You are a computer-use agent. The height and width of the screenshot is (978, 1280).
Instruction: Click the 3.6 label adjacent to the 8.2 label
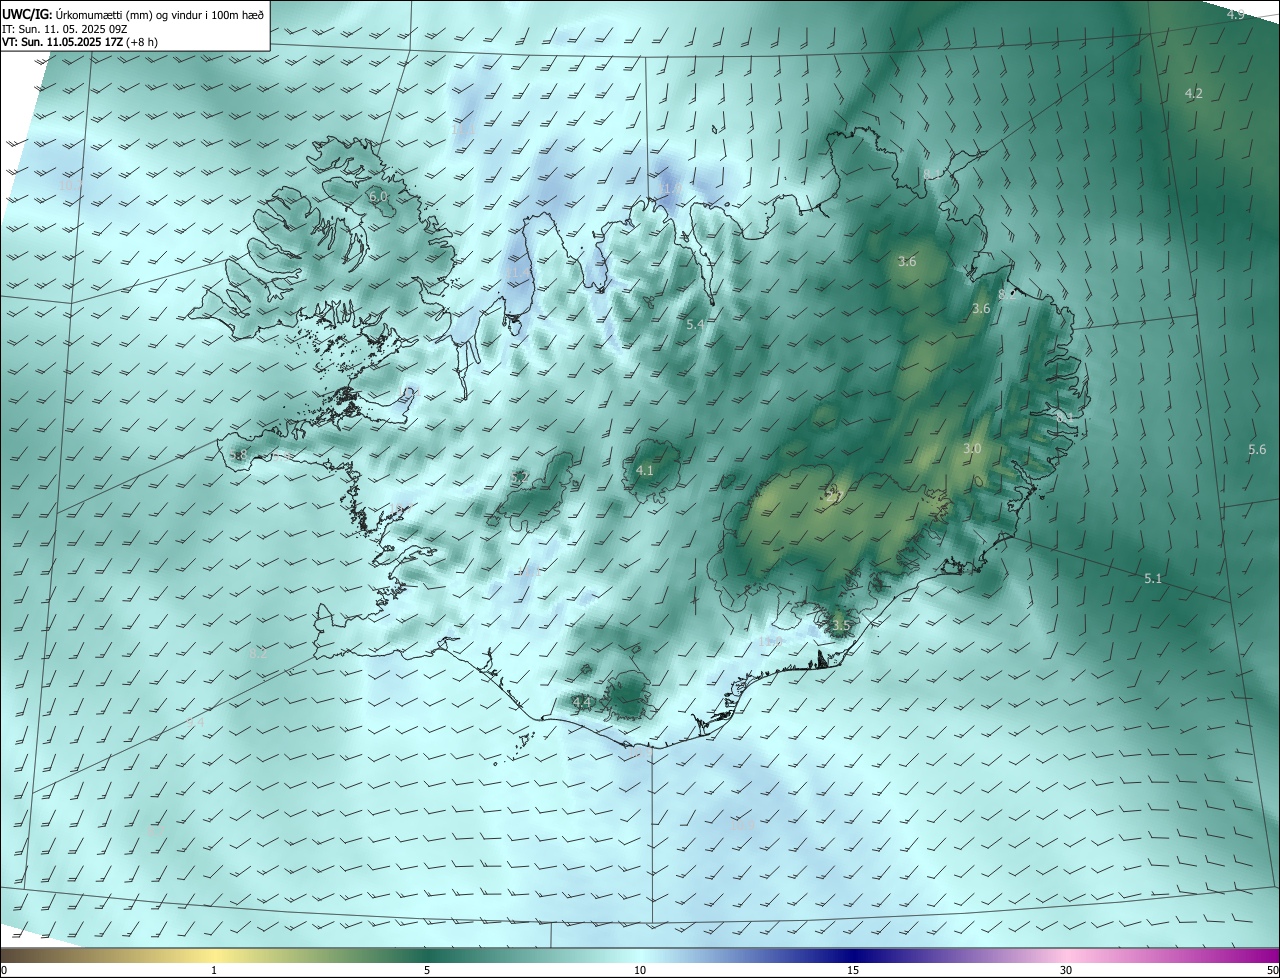point(981,309)
